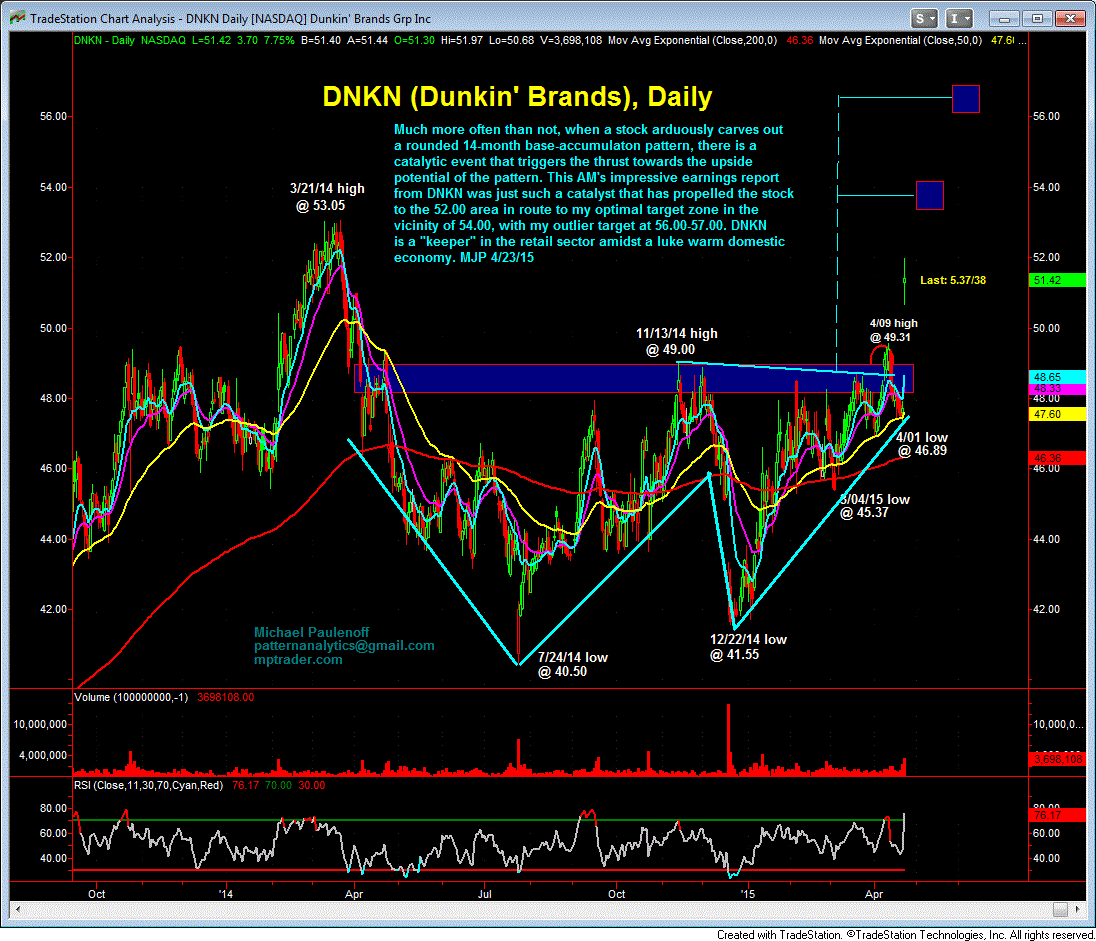Click the 'Michael Paulenoff' author text
The height and width of the screenshot is (941, 1096).
pyautogui.click(x=311, y=632)
